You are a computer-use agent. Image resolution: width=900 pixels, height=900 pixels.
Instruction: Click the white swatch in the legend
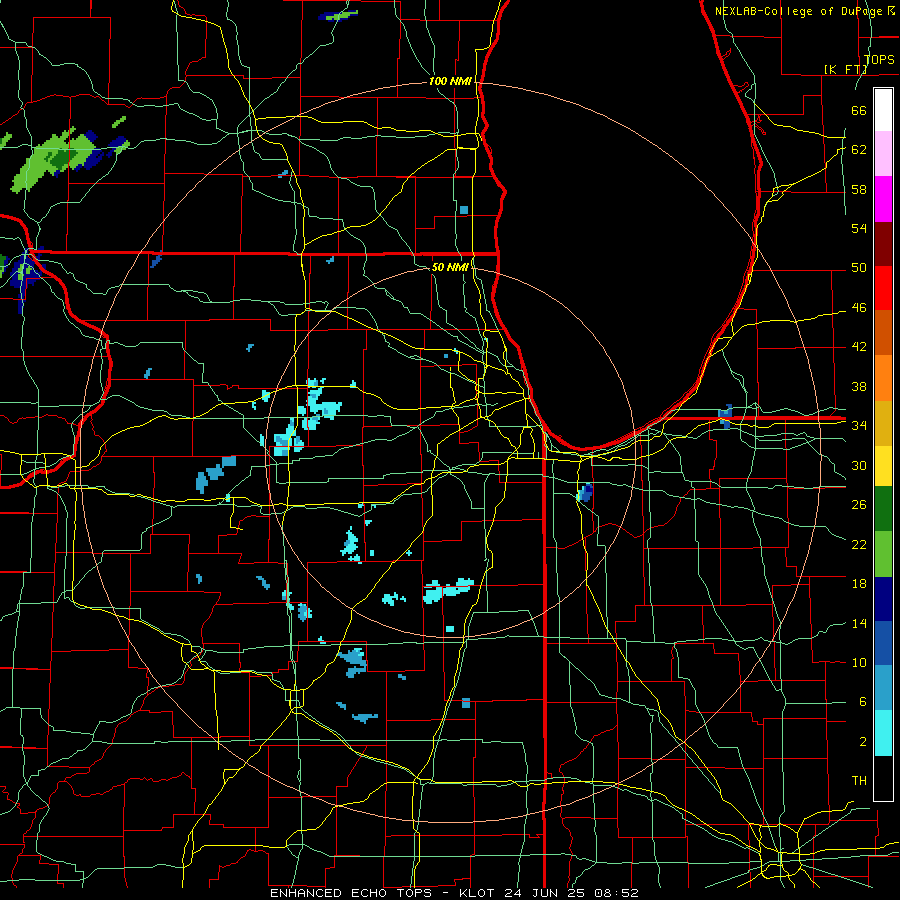tap(883, 110)
